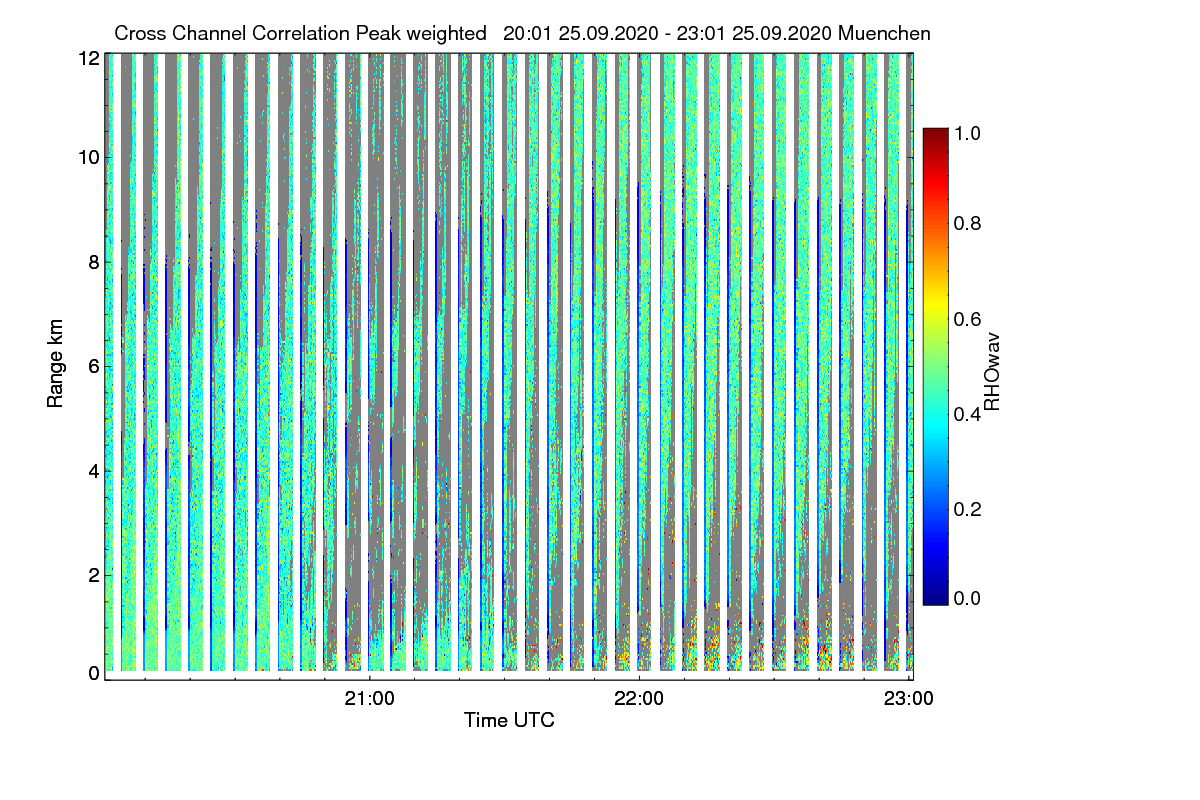Click the 'Time UTC' x-axis label
1200x800 pixels.
509,720
